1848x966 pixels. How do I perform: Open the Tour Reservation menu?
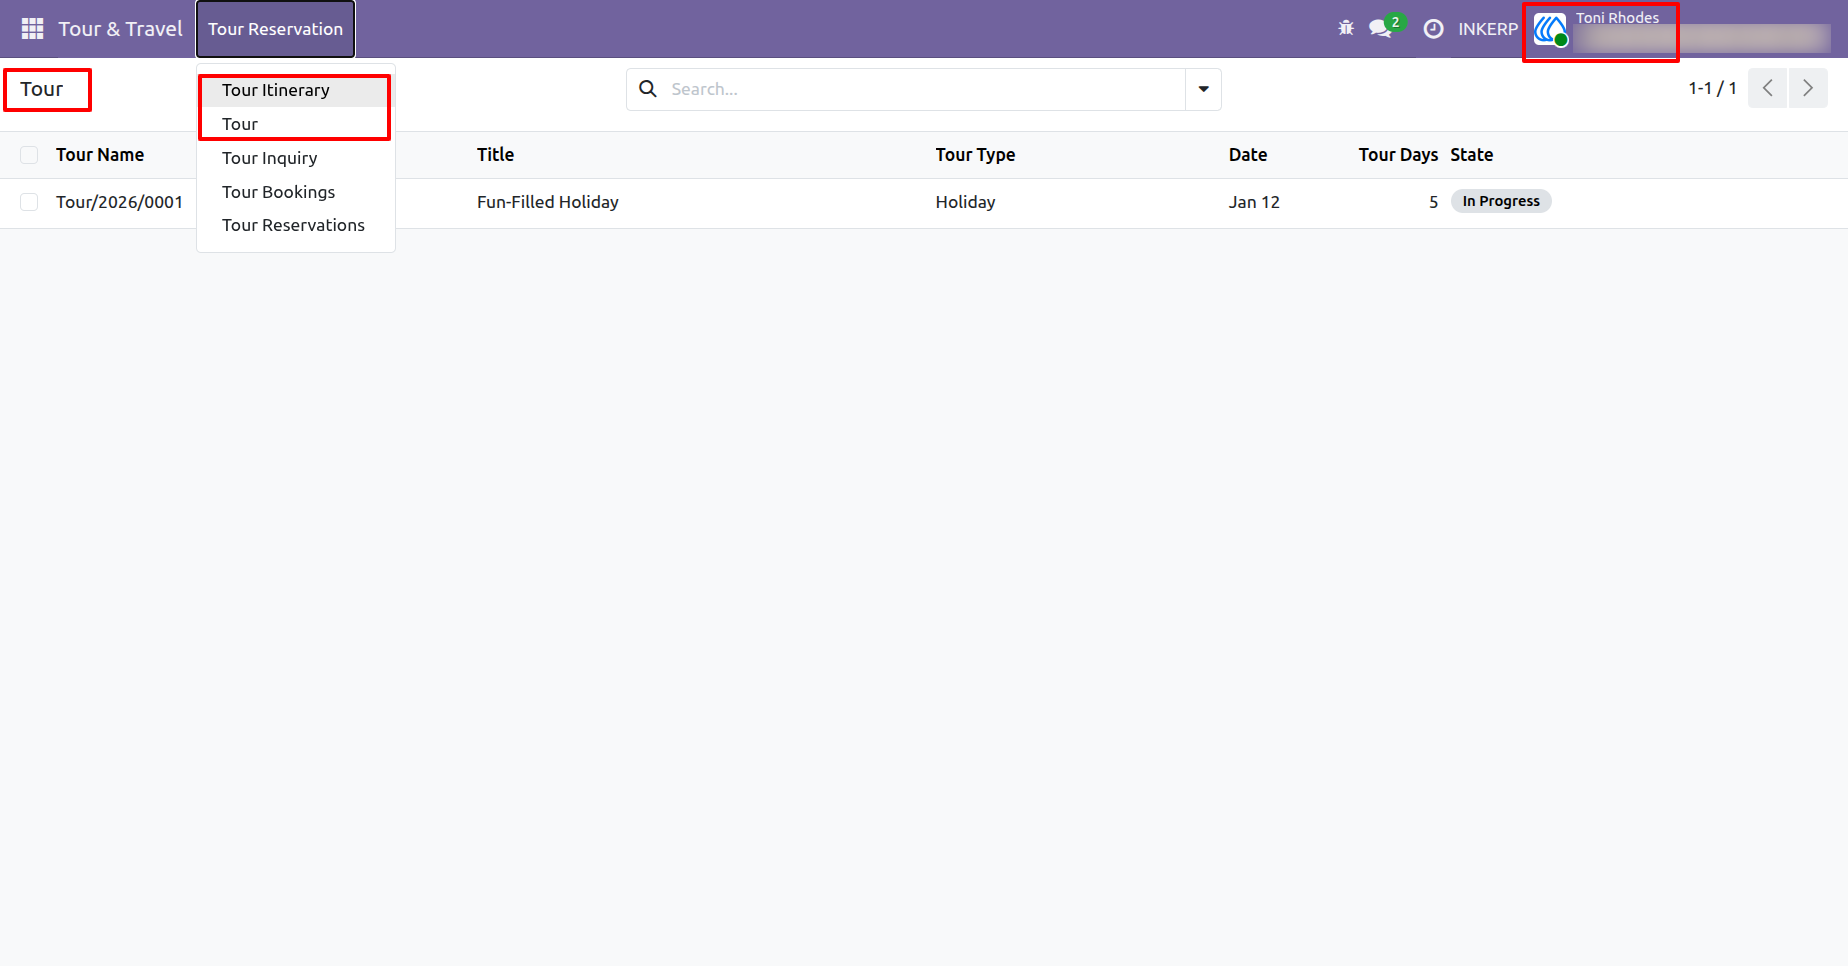click(x=275, y=29)
